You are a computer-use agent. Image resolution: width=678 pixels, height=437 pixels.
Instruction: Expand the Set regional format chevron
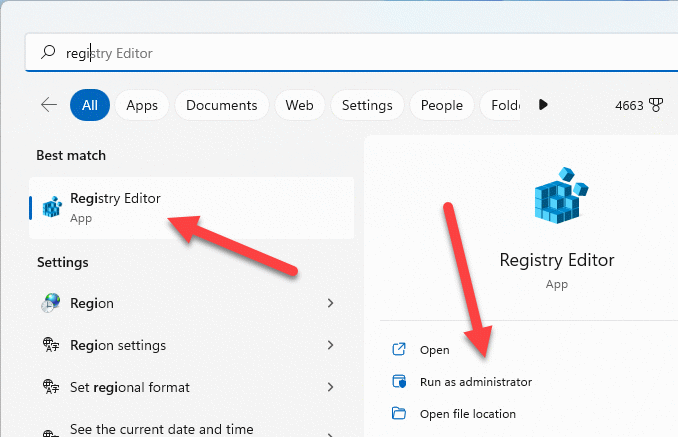[330, 387]
